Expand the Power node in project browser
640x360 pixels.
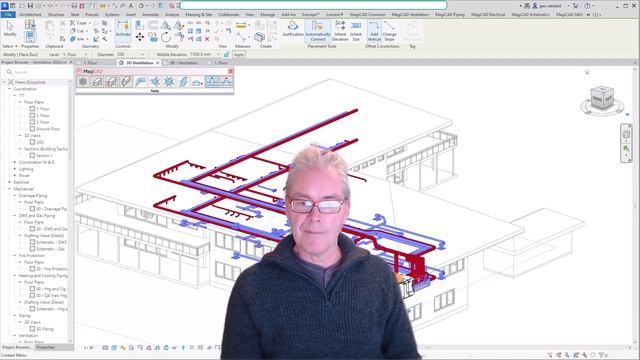(x=15, y=176)
